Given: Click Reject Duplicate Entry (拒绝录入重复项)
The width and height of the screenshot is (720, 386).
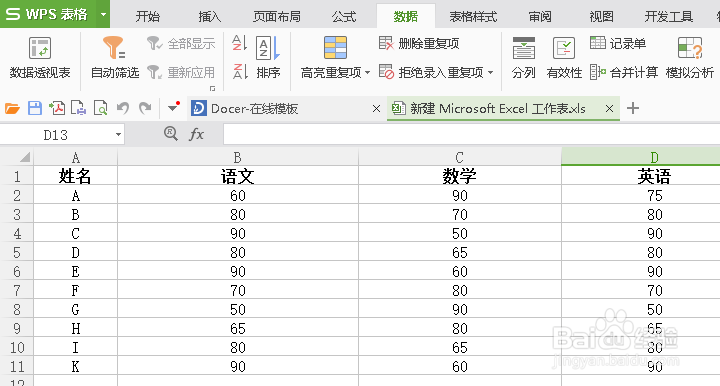Looking at the screenshot, I should pos(431,72).
